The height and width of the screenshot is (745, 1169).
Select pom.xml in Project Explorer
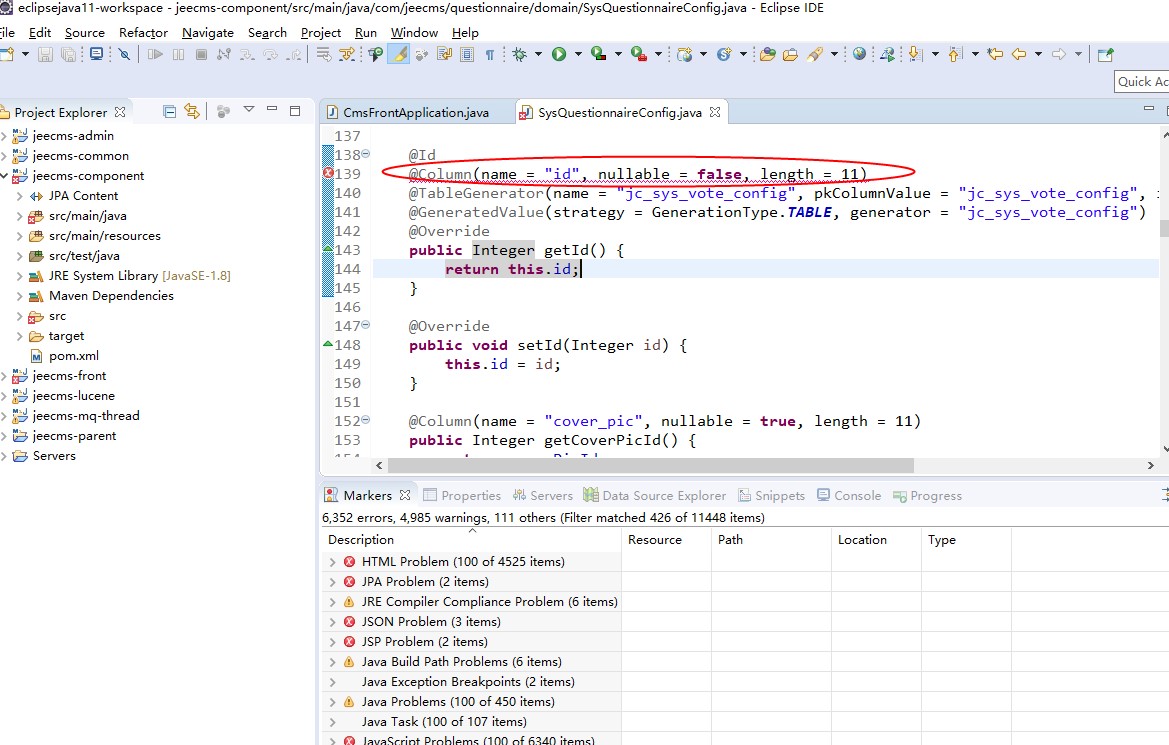(74, 356)
